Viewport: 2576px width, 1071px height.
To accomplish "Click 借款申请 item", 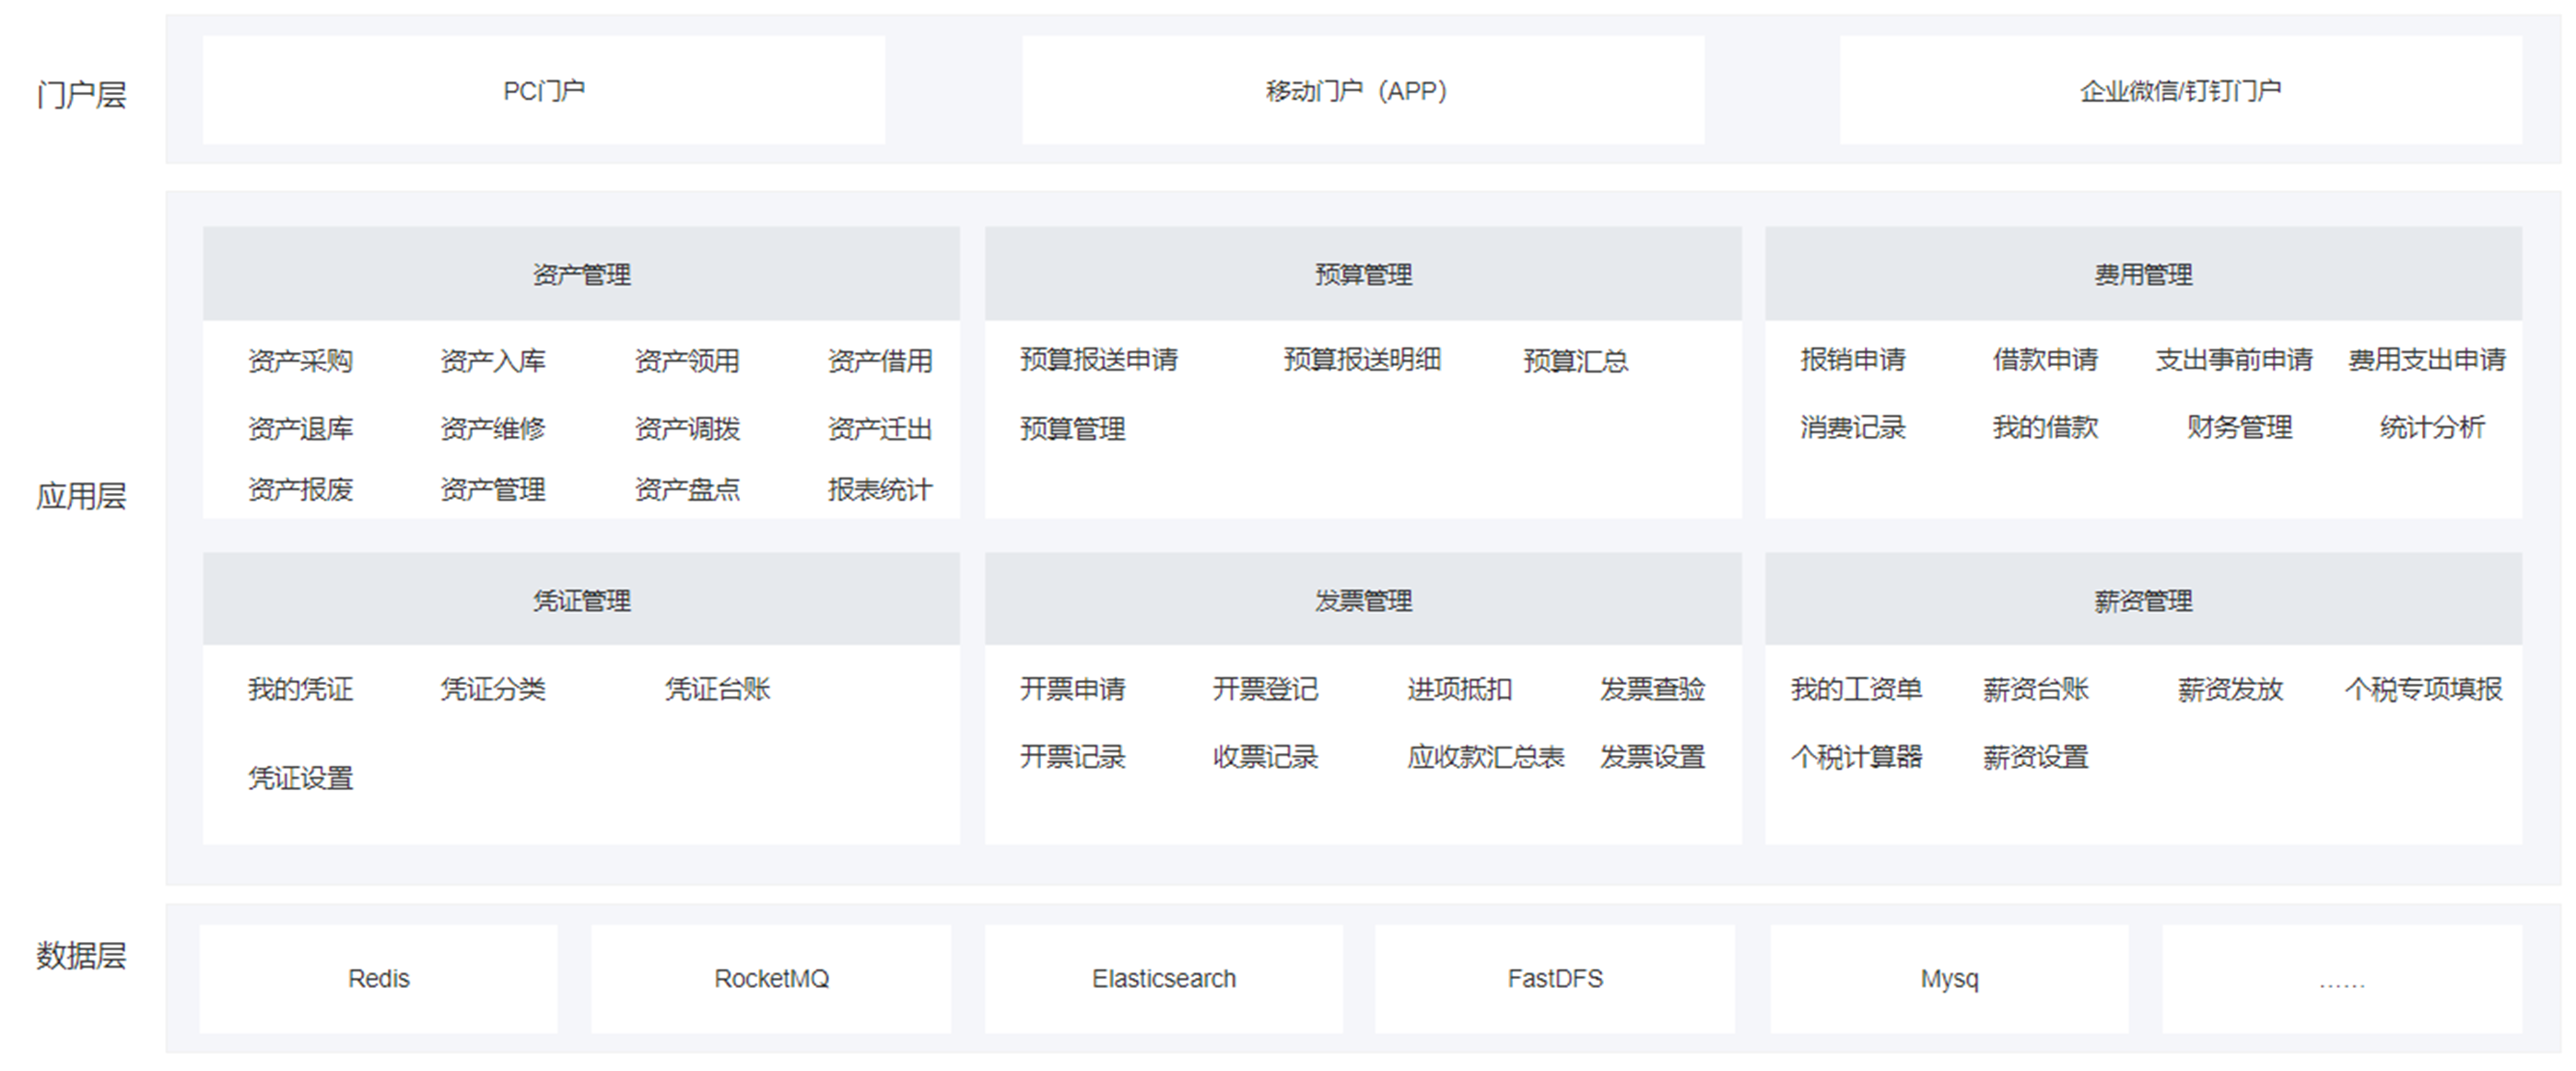I will point(2045,360).
